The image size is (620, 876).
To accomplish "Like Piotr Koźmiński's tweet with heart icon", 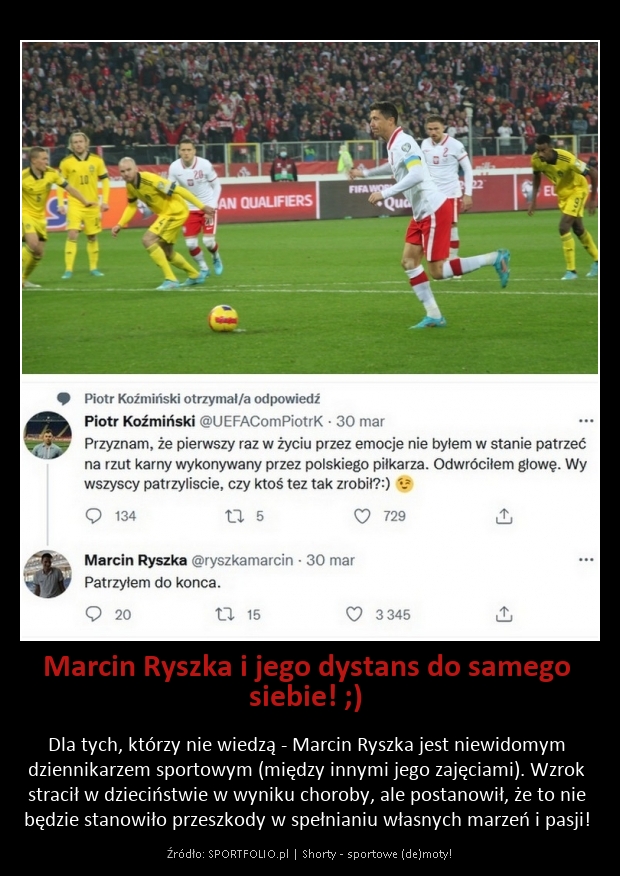I will click(x=363, y=516).
